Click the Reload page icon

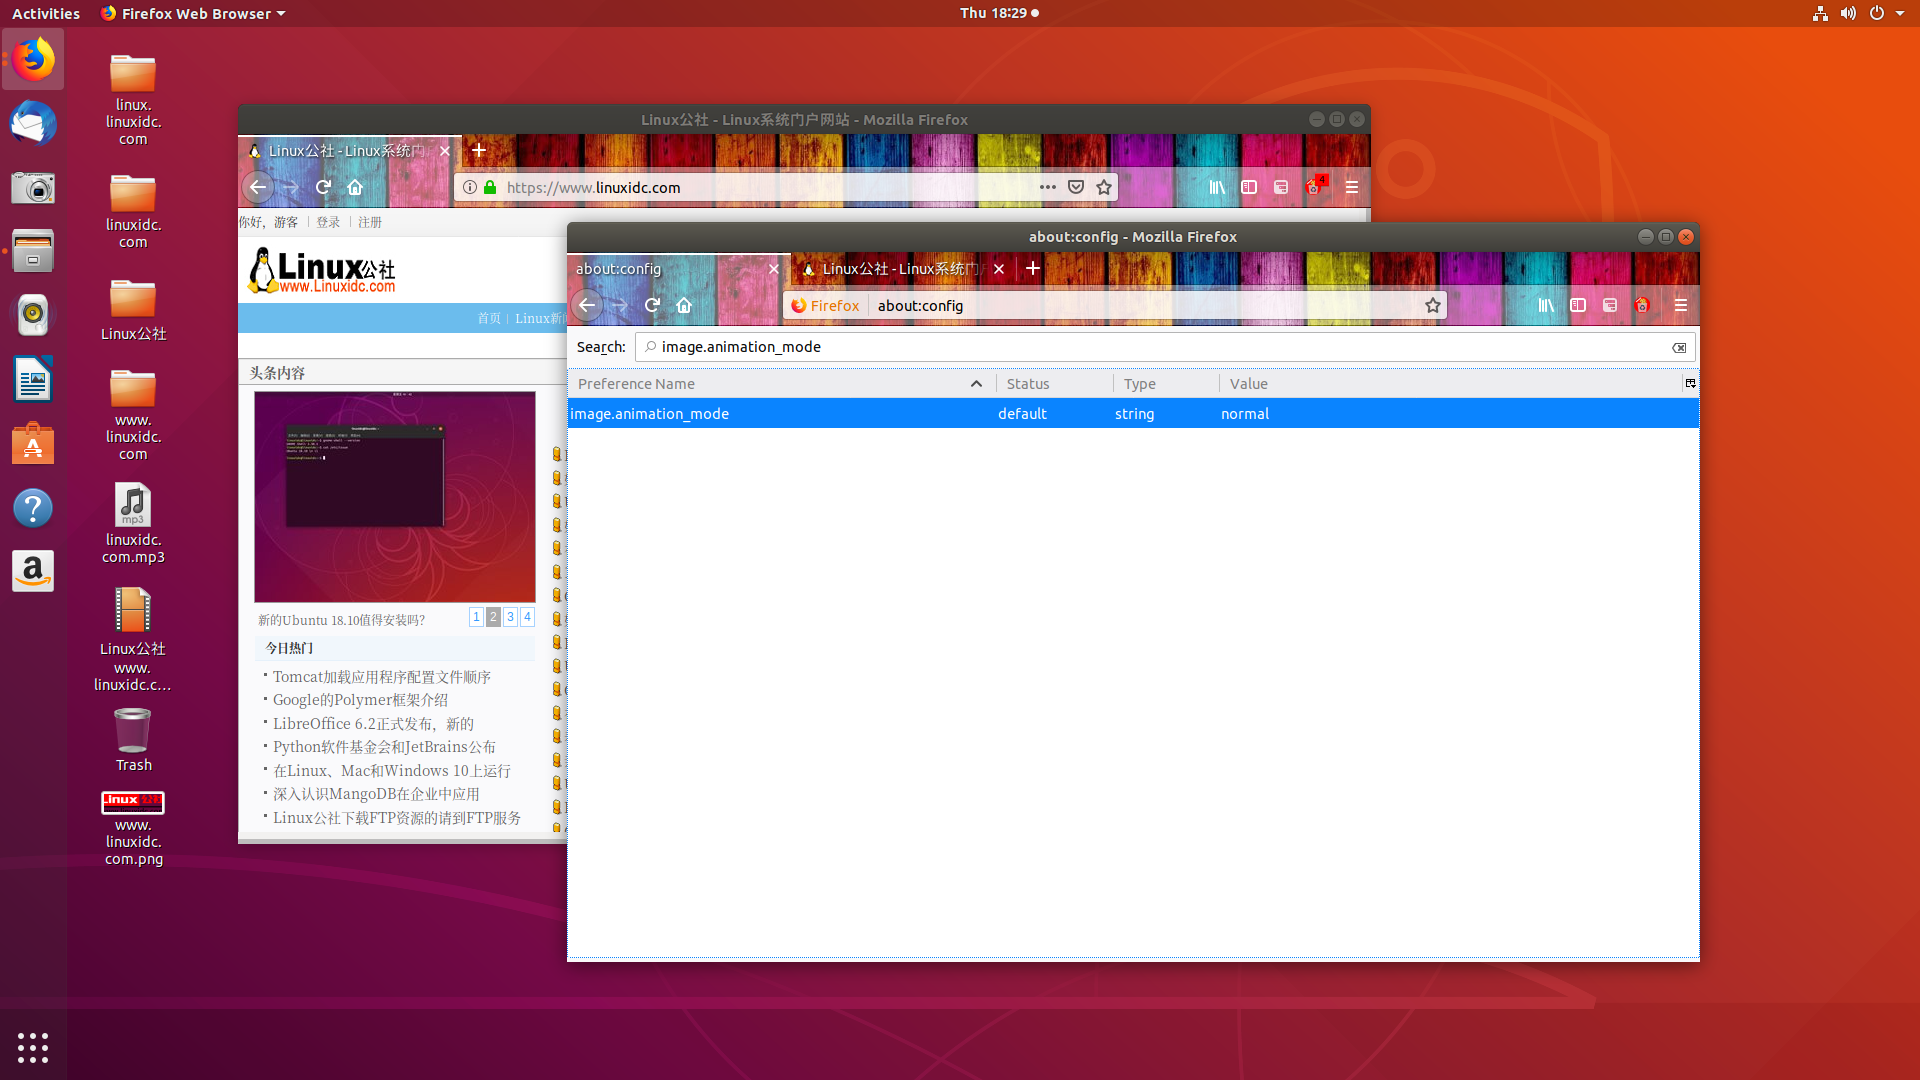pos(653,305)
